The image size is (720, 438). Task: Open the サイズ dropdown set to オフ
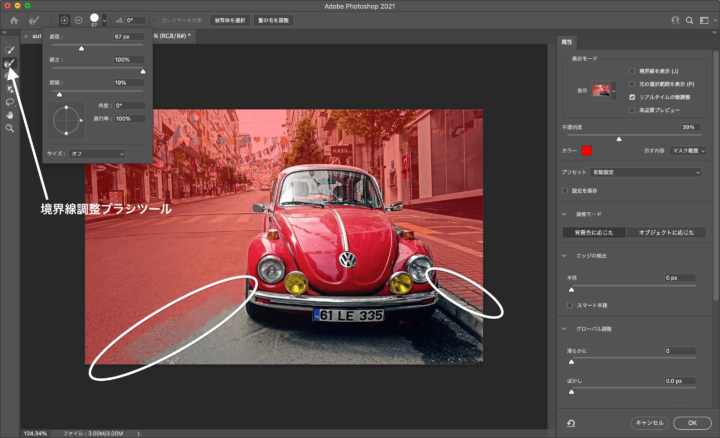97,154
